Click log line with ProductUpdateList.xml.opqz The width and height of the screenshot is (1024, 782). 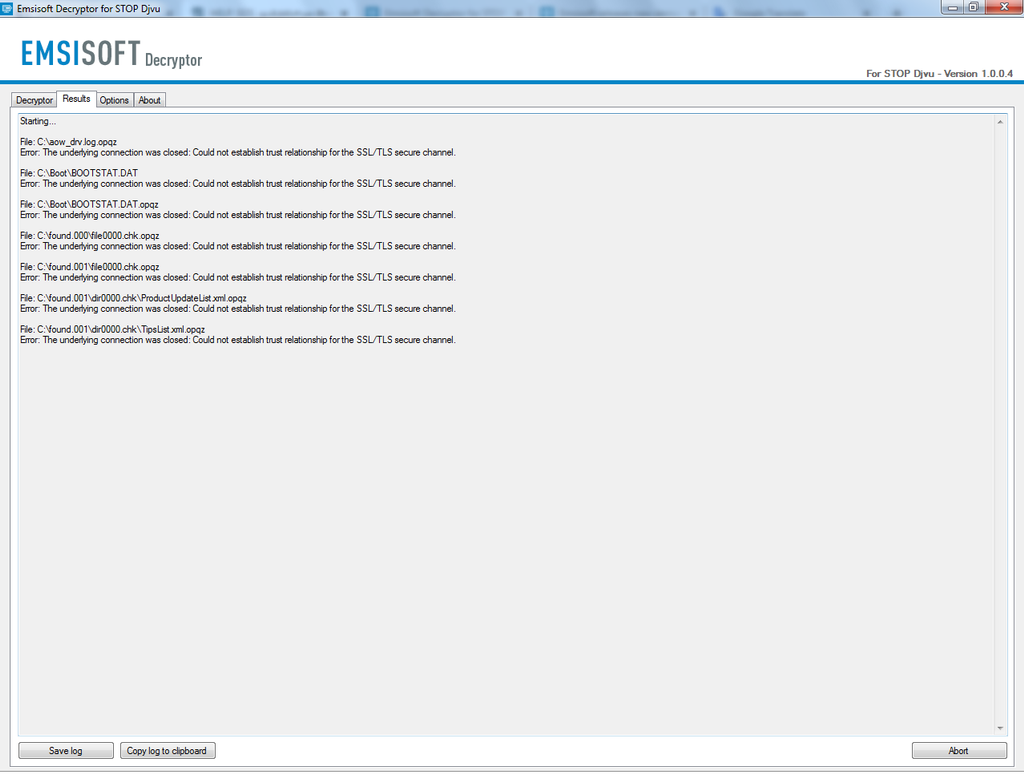pyautogui.click(x=133, y=299)
